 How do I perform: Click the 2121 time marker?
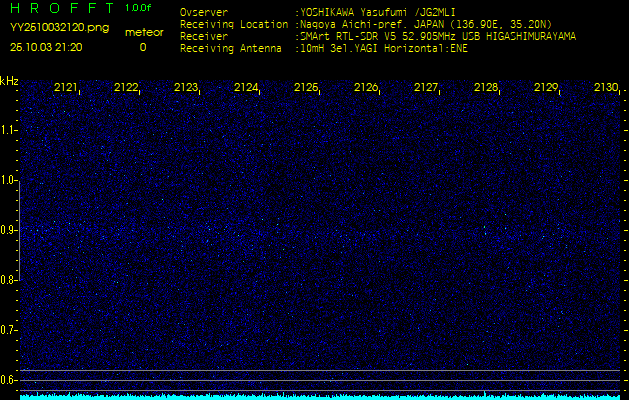click(x=66, y=88)
